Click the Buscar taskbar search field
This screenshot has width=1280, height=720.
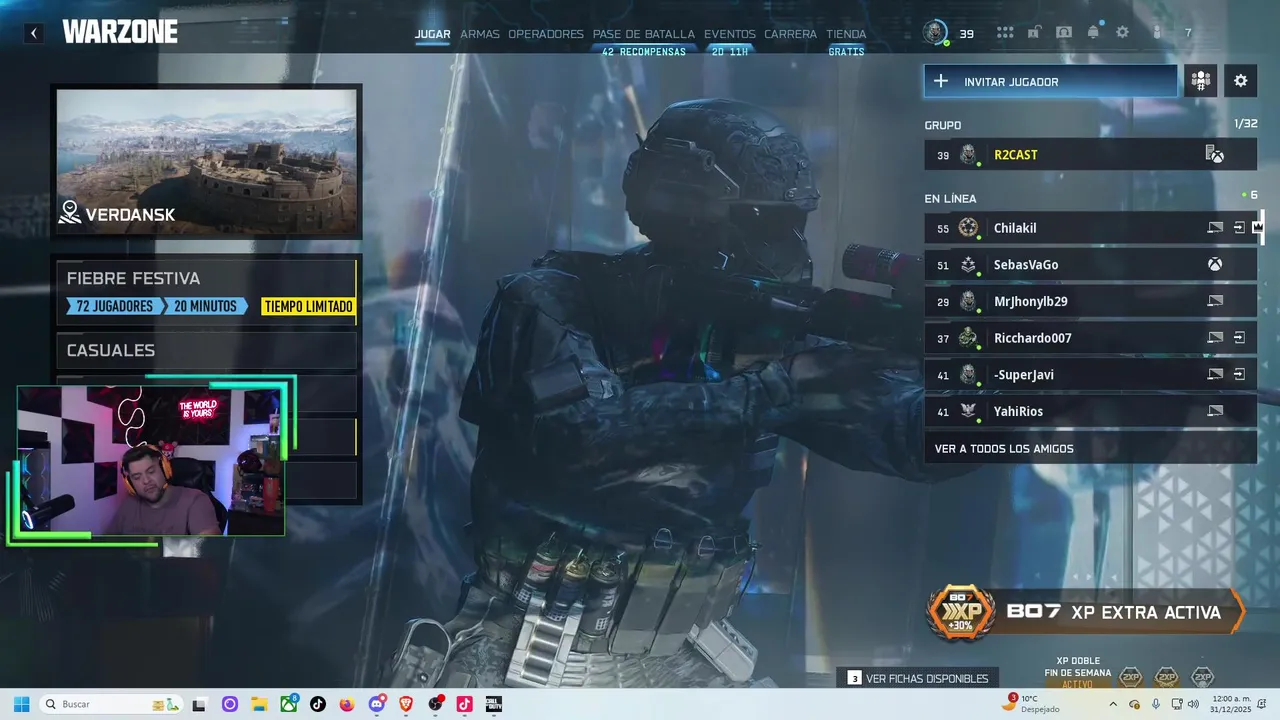[110, 704]
